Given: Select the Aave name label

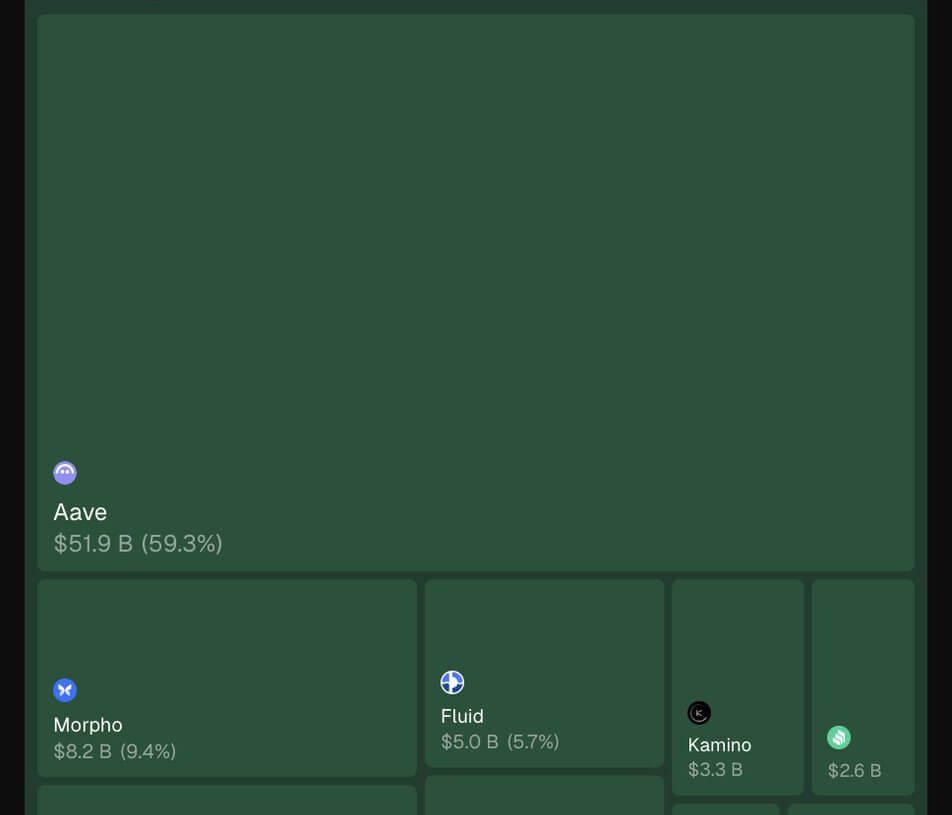Looking at the screenshot, I should pyautogui.click(x=80, y=512).
